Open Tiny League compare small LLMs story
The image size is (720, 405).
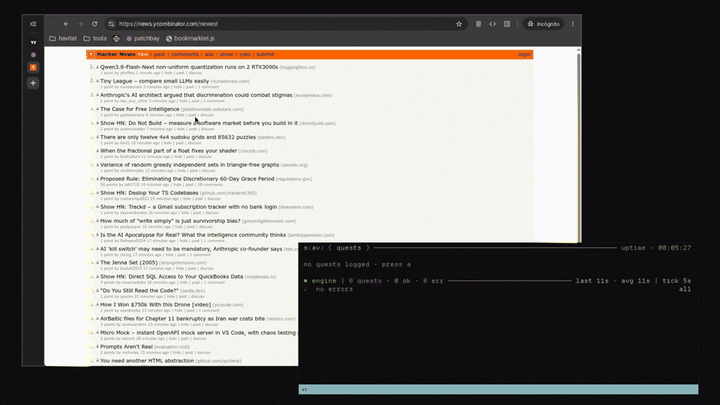point(154,81)
